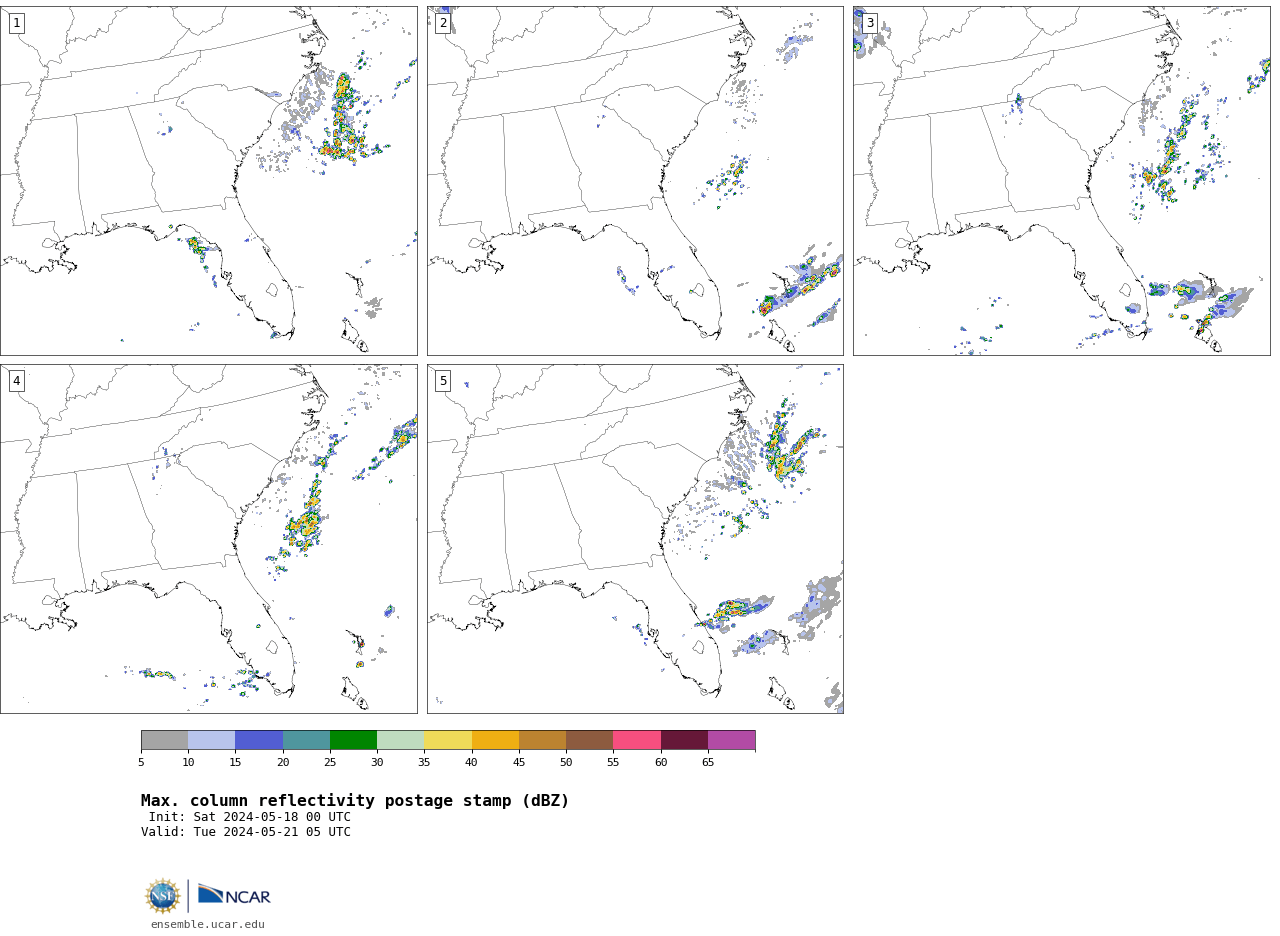This screenshot has height=936, width=1280.
Task: Click the colorbar tick label 65
Action: pos(708,763)
